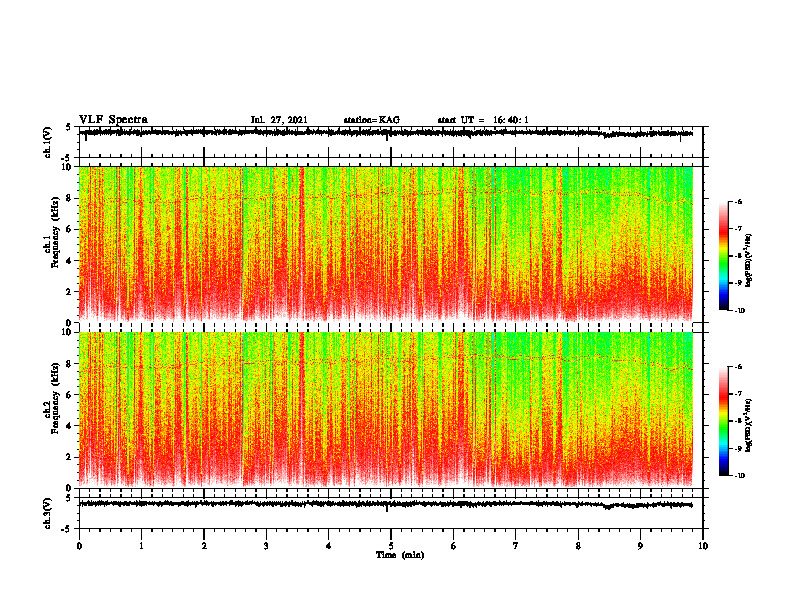
Task: Click the "-10" label on ch.1 color bar
Action: [738, 311]
